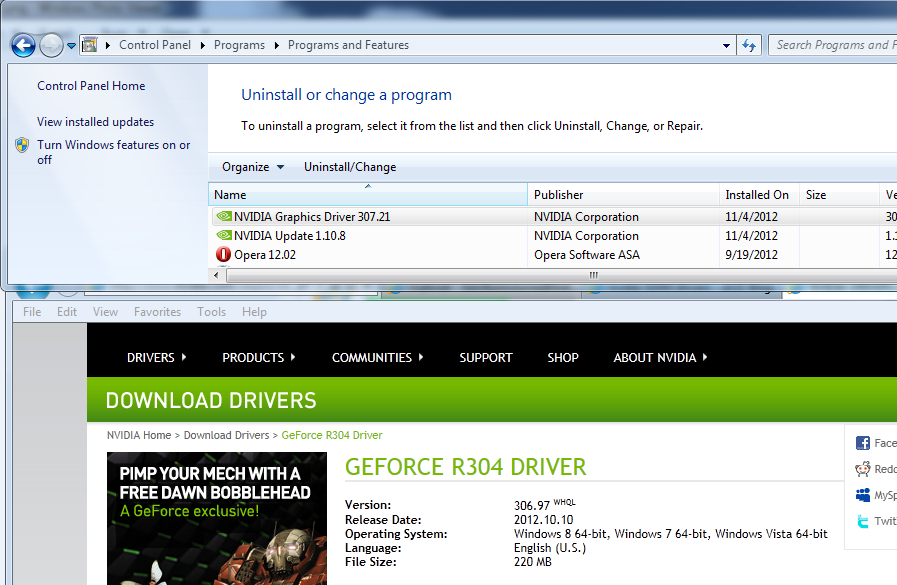Expand PRODUCTS menu on NVIDIA site

coord(259,357)
